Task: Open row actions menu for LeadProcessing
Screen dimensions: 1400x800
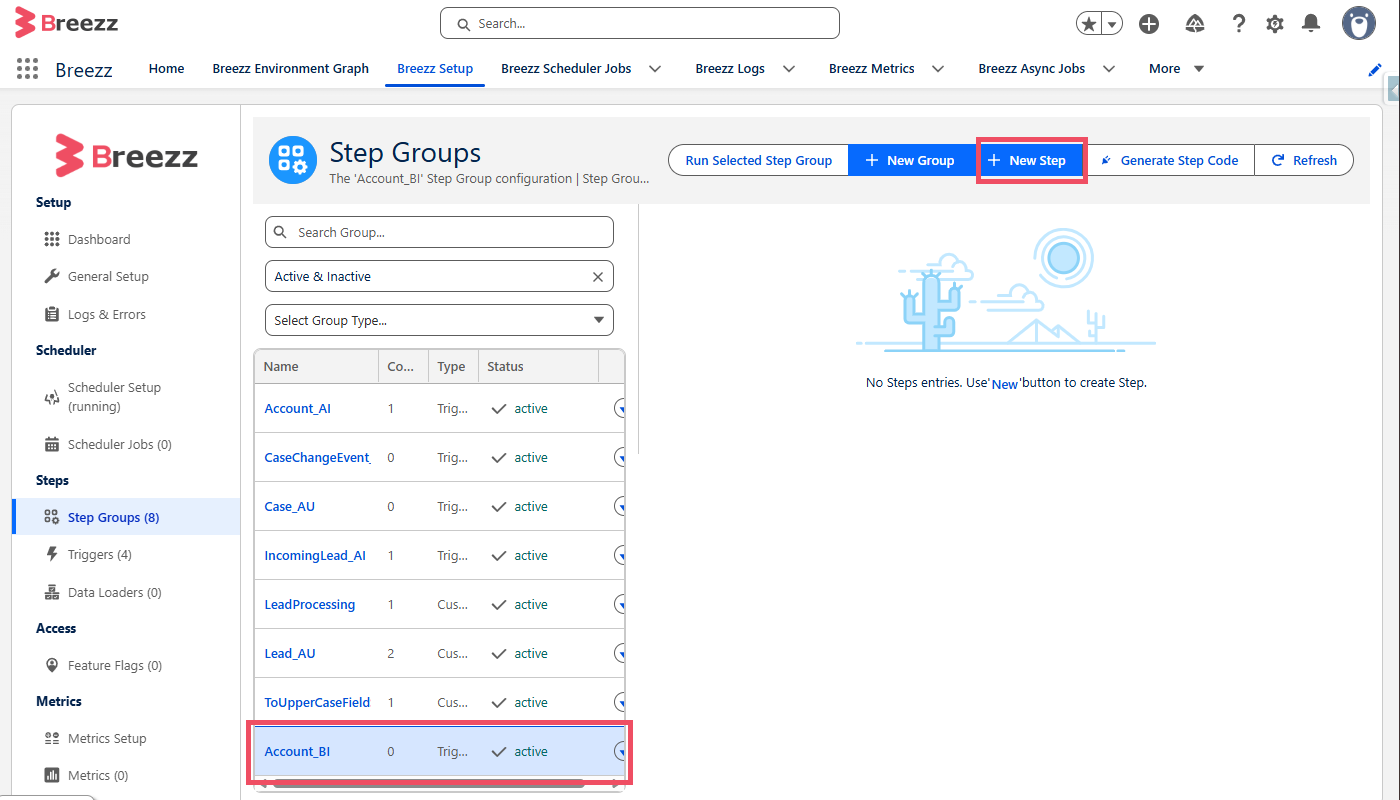Action: [619, 604]
